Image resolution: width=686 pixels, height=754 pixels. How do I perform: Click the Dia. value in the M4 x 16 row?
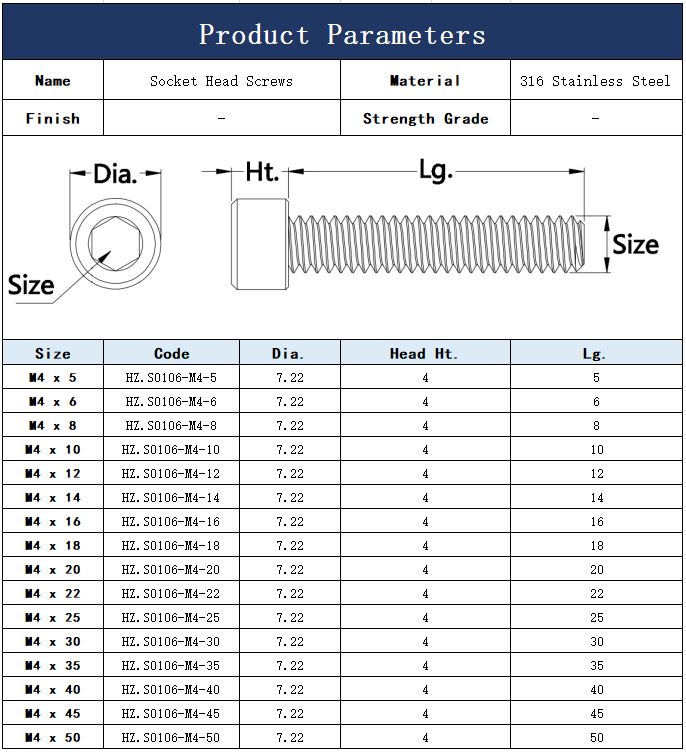pos(290,522)
